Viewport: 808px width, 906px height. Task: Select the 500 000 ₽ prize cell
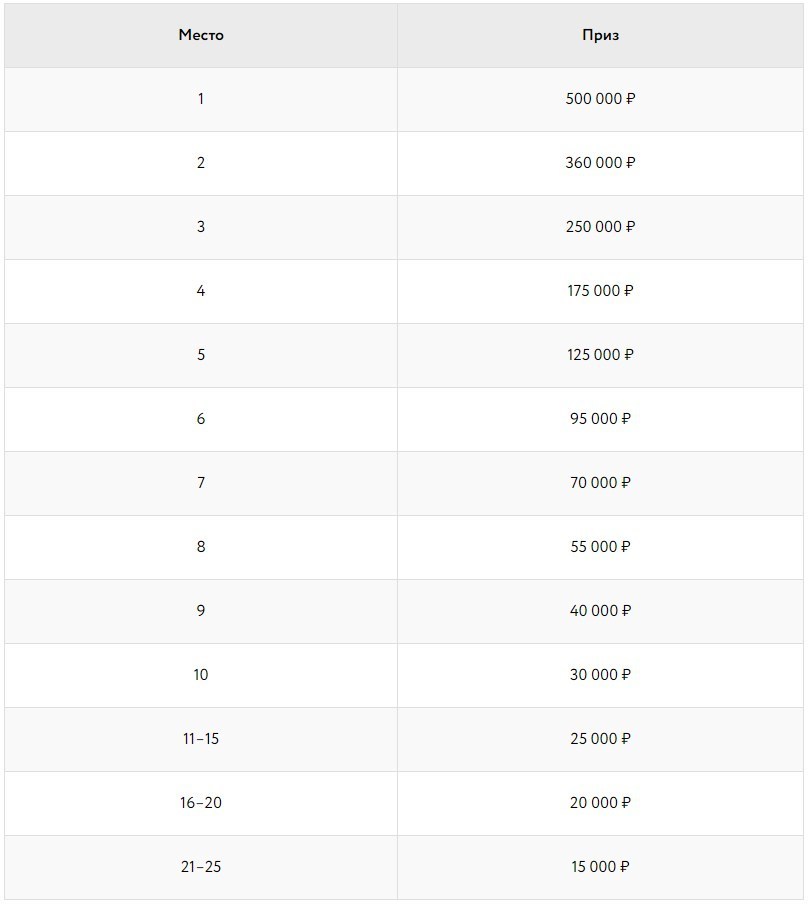pyautogui.click(x=600, y=99)
